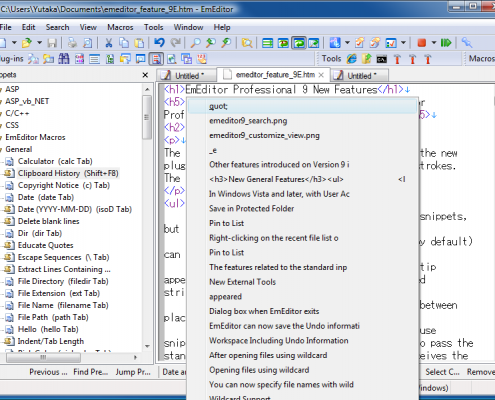Open the View menu
495x400 pixels.
[88, 27]
